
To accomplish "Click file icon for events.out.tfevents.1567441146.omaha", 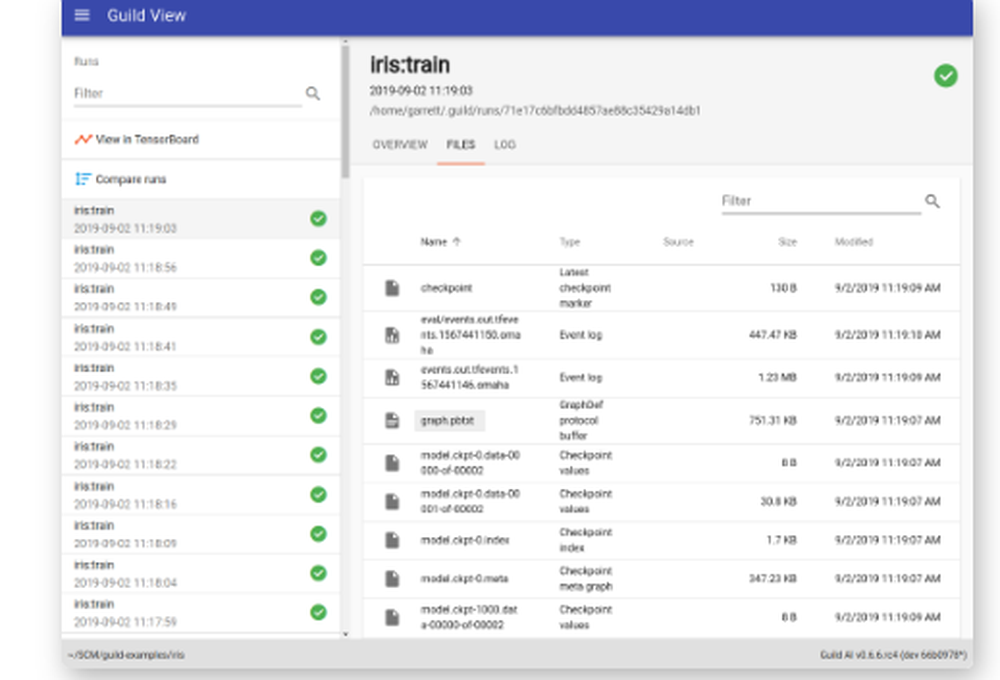I will [x=392, y=378].
